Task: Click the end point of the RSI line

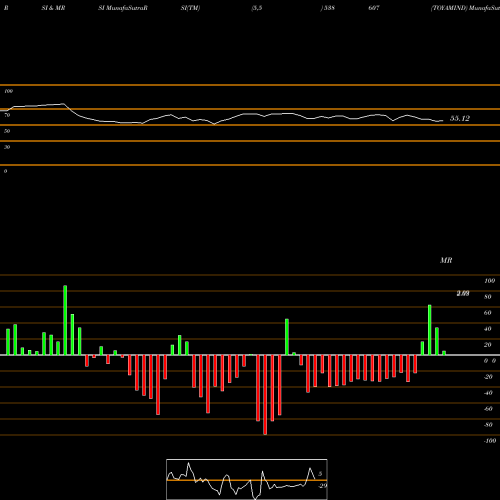Action: coord(443,121)
